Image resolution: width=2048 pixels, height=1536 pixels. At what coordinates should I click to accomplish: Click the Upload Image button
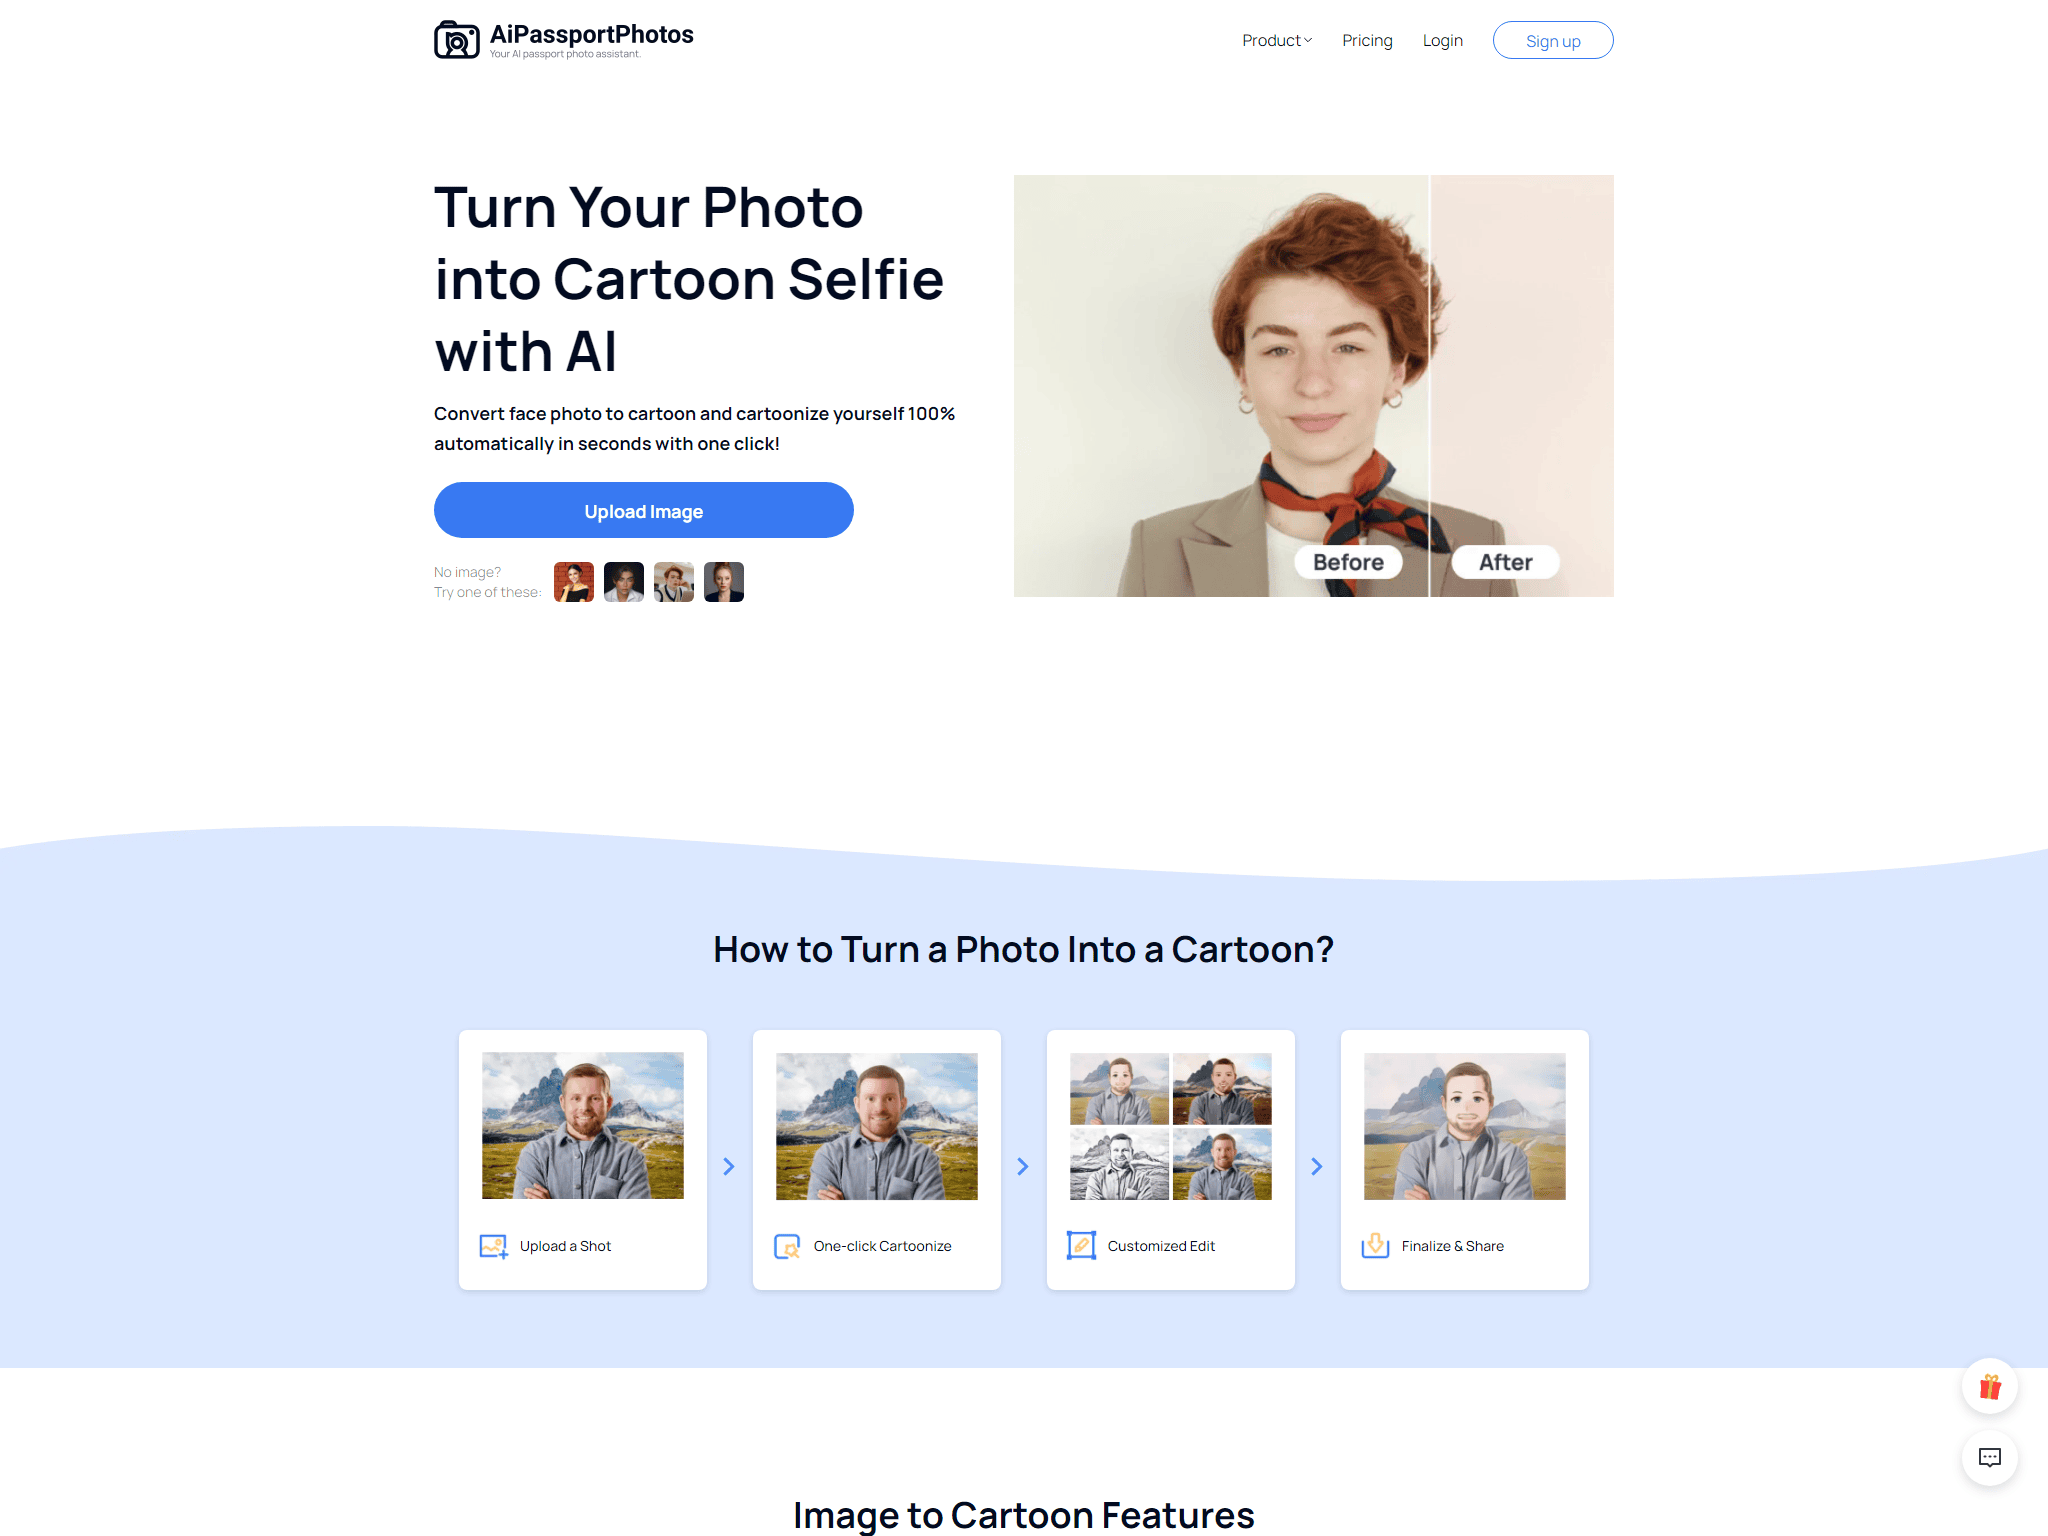pyautogui.click(x=643, y=510)
